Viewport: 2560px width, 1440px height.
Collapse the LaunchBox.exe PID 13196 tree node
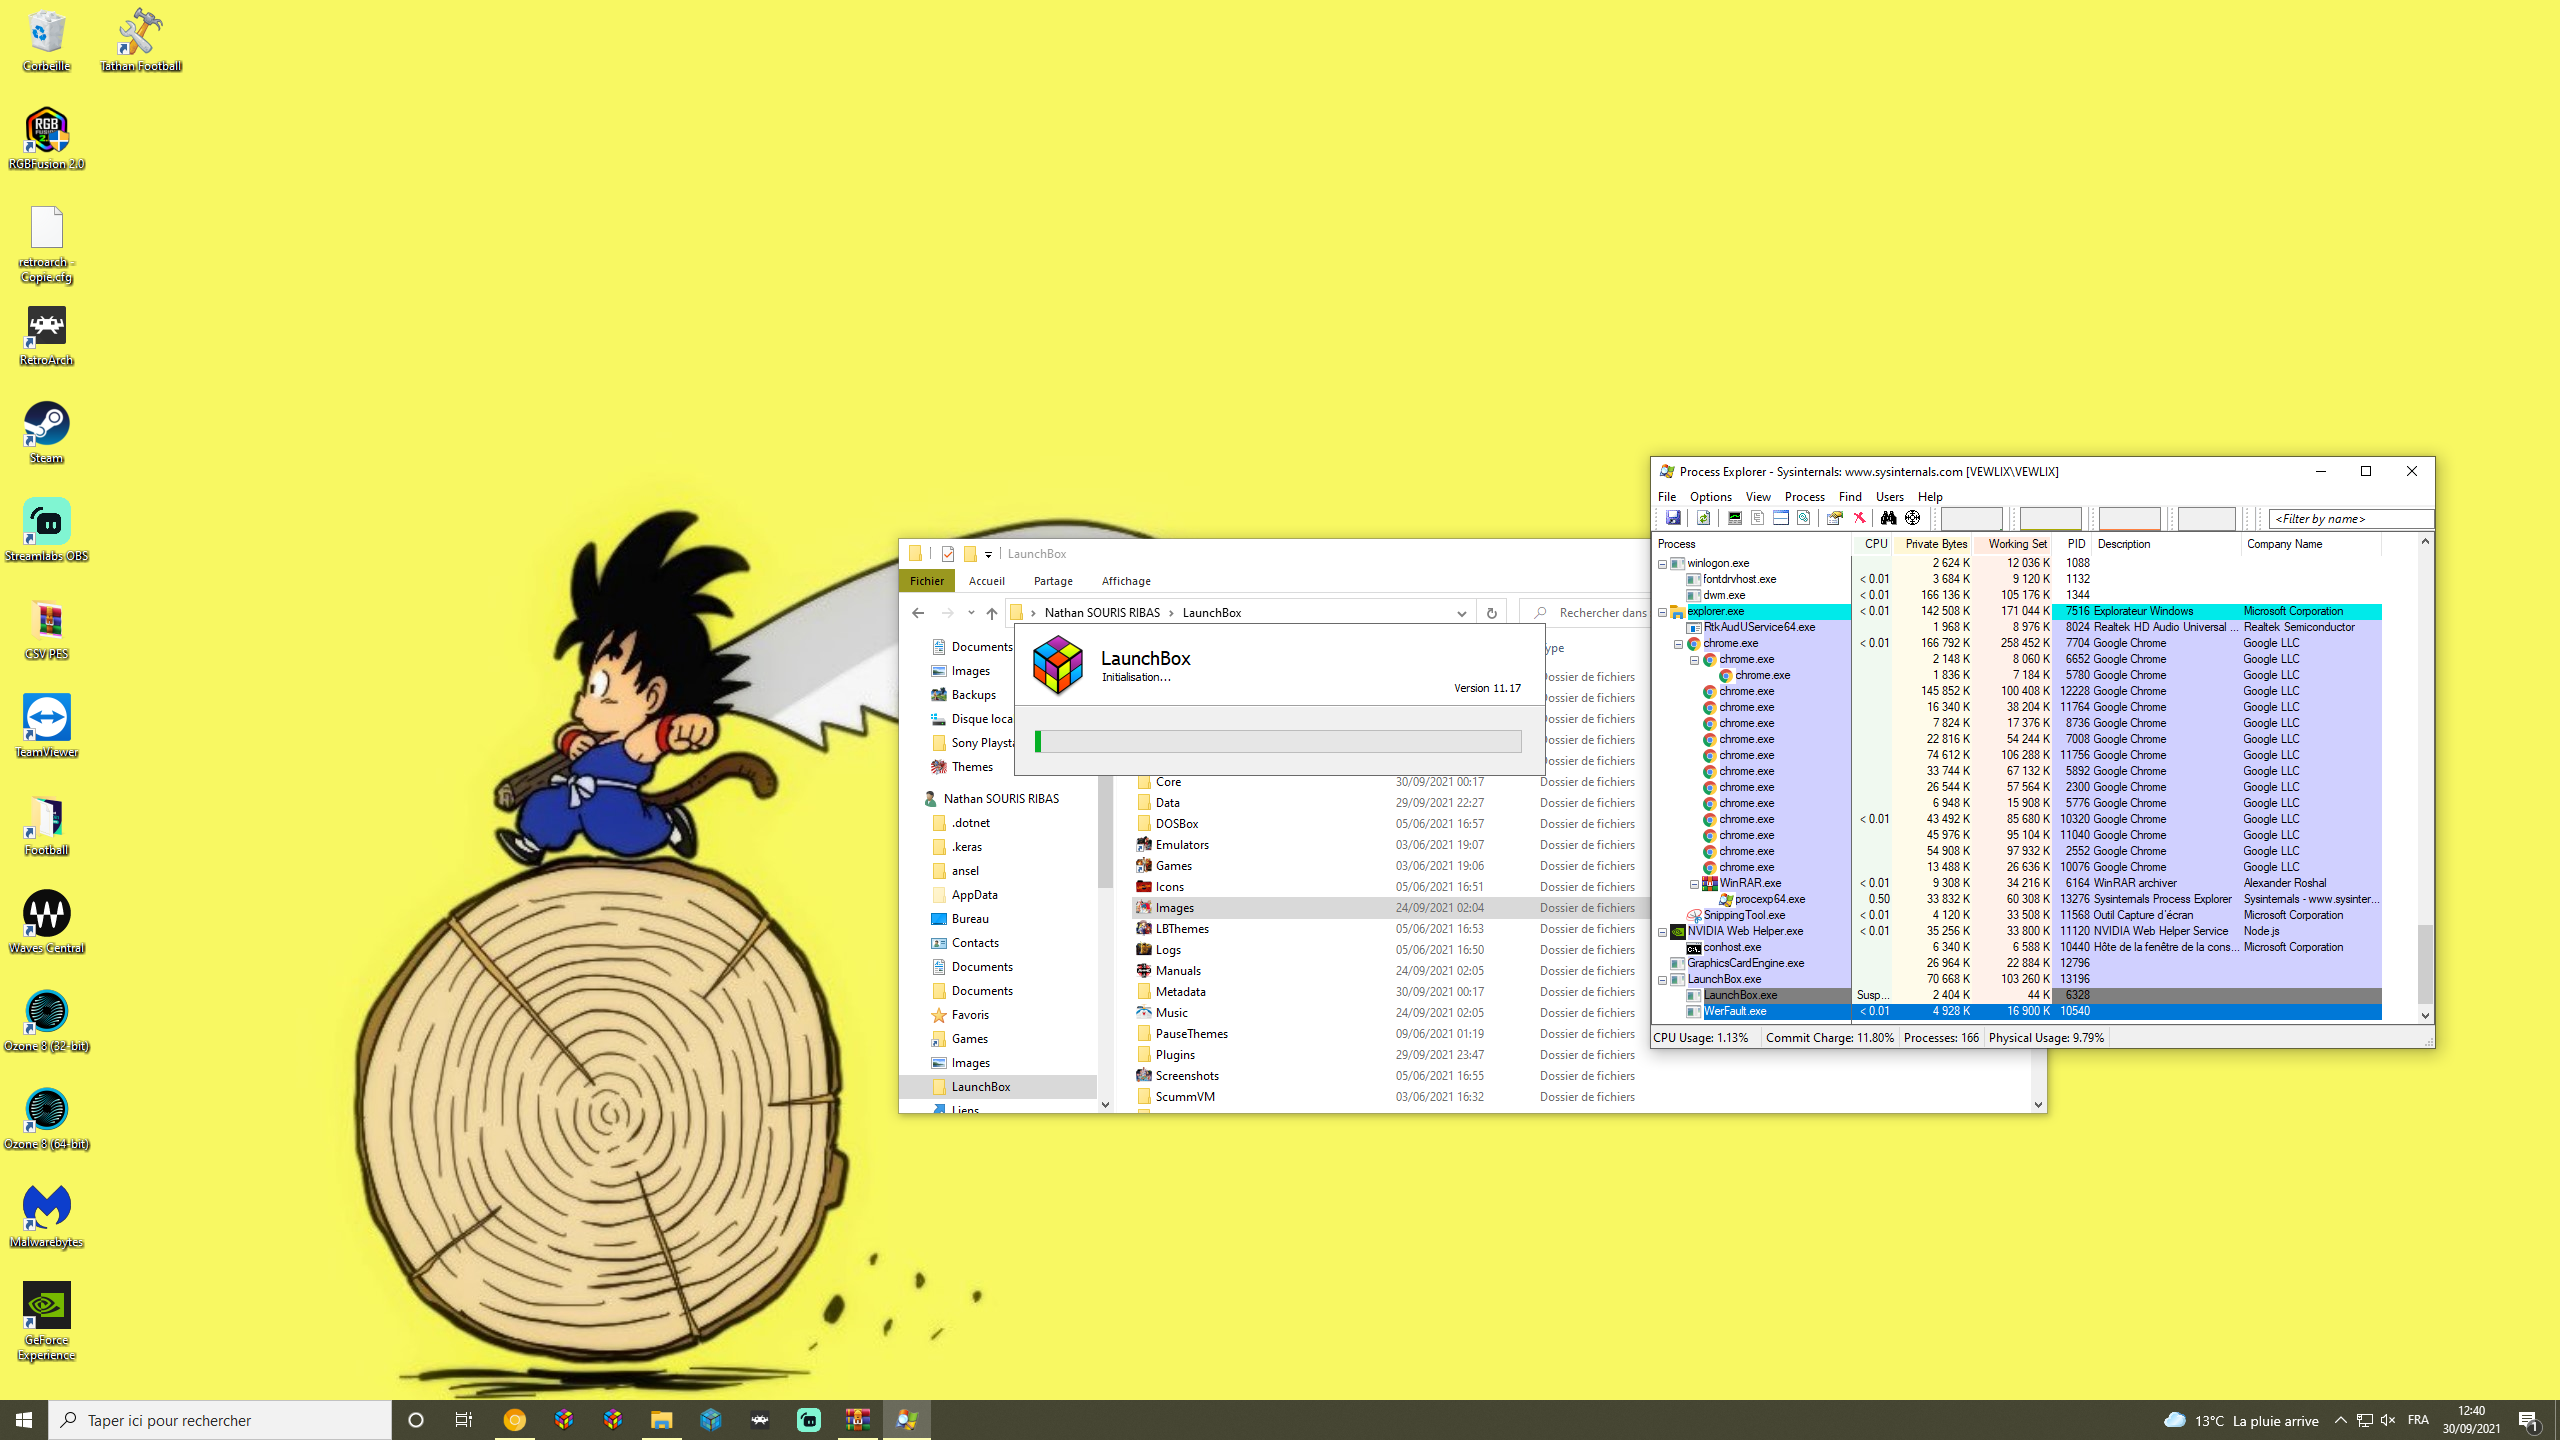pyautogui.click(x=1663, y=980)
